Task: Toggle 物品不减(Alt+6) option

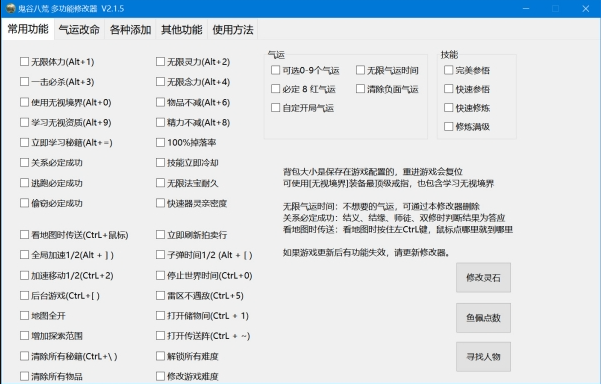Action: [x=161, y=102]
